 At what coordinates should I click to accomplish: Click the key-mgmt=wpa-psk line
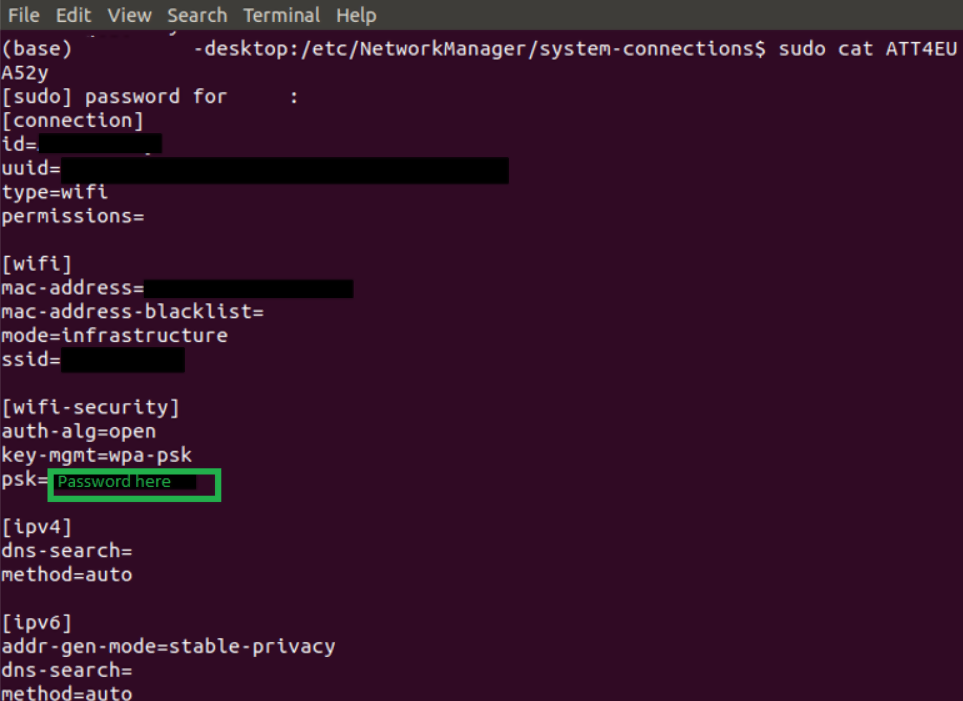[96, 456]
